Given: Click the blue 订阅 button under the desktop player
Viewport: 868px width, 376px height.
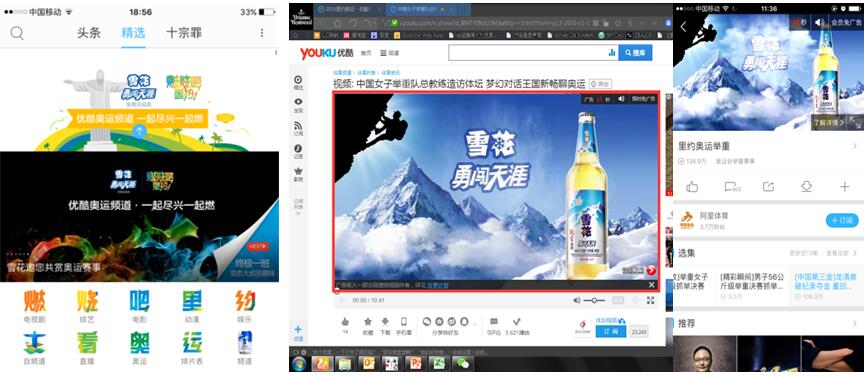Looking at the screenshot, I should point(611,331).
